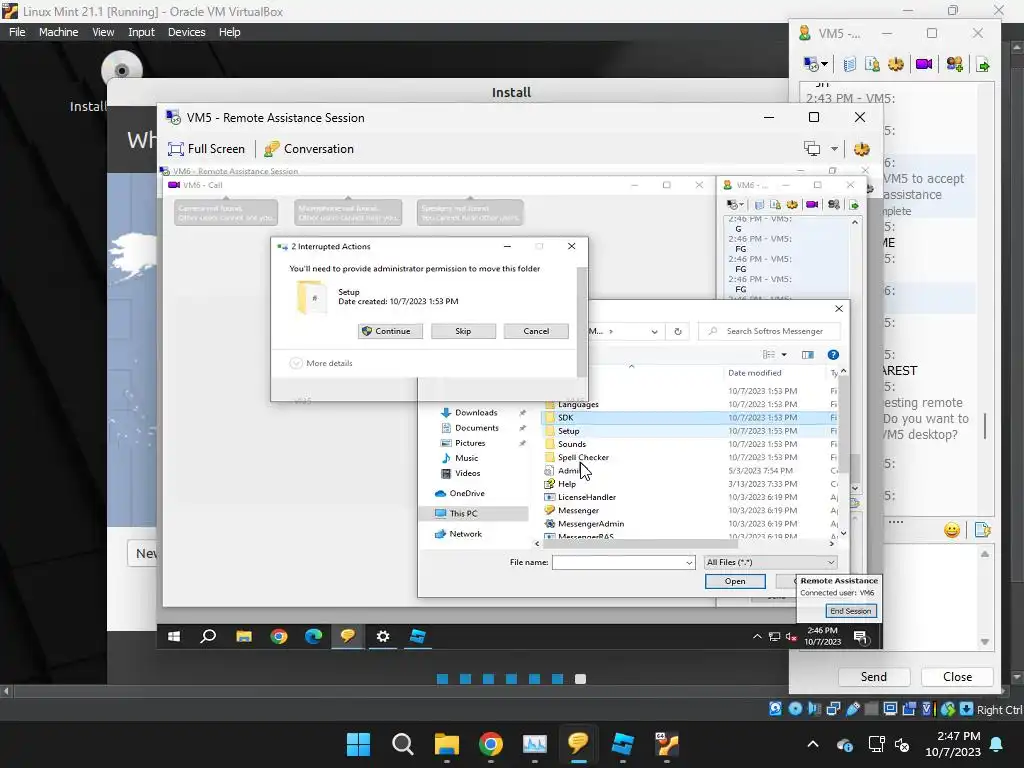Open the VirtualBox Devices menu
The height and width of the screenshot is (768, 1024).
[186, 32]
